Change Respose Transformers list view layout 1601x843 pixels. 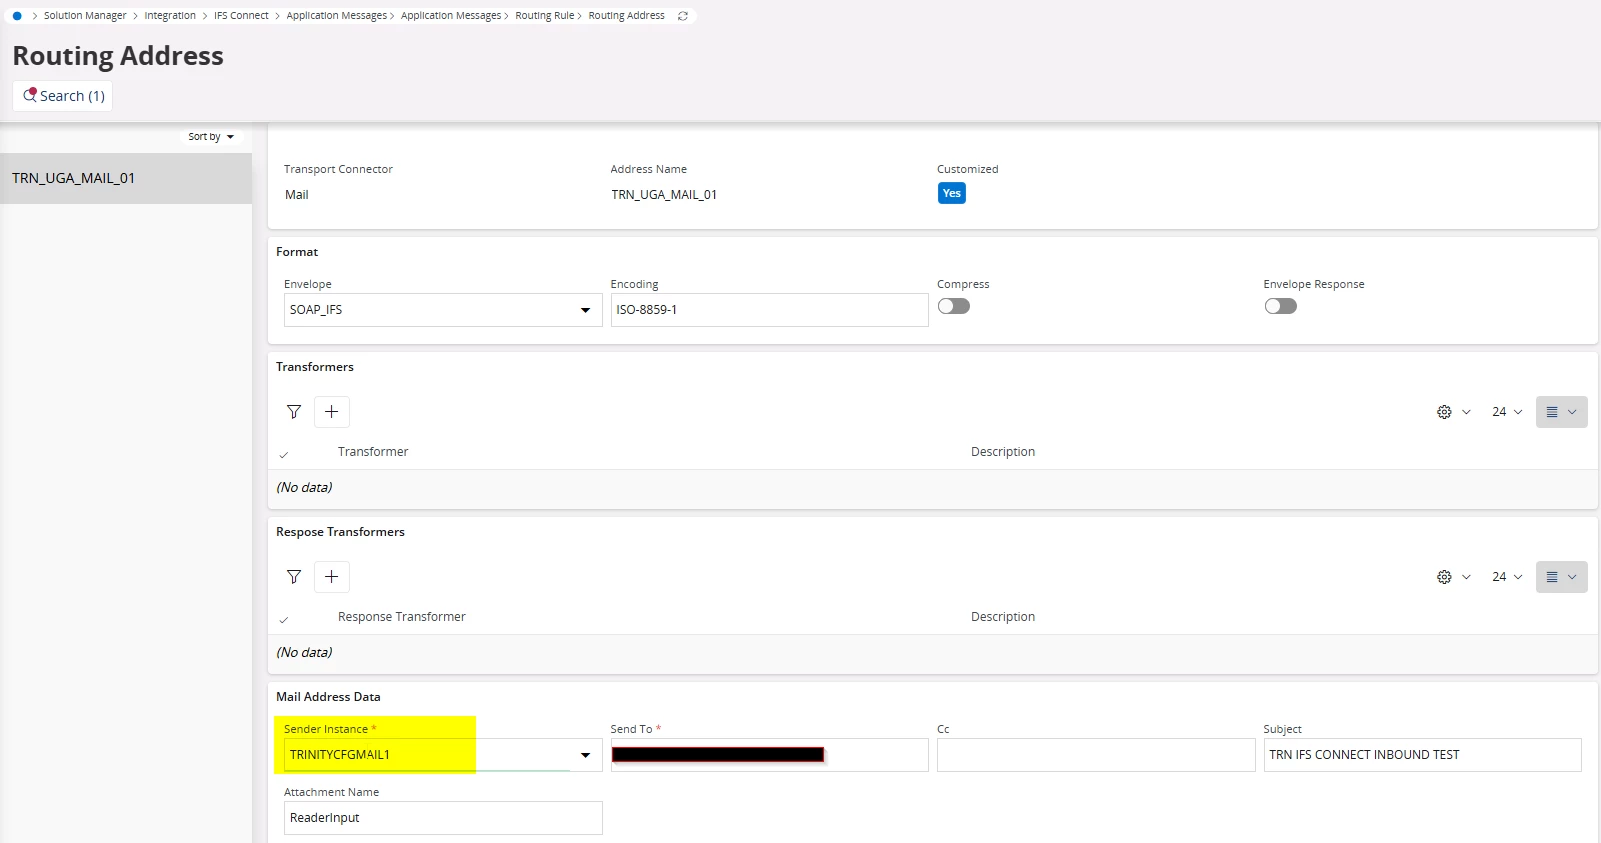[x=1561, y=577]
